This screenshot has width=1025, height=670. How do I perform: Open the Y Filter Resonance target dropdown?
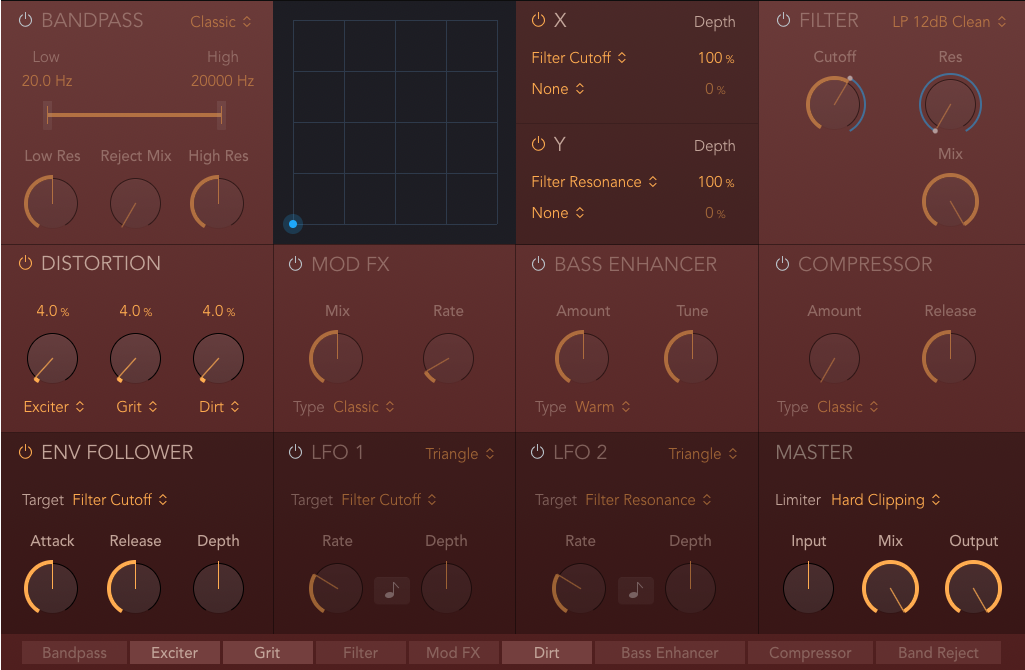pyautogui.click(x=594, y=182)
